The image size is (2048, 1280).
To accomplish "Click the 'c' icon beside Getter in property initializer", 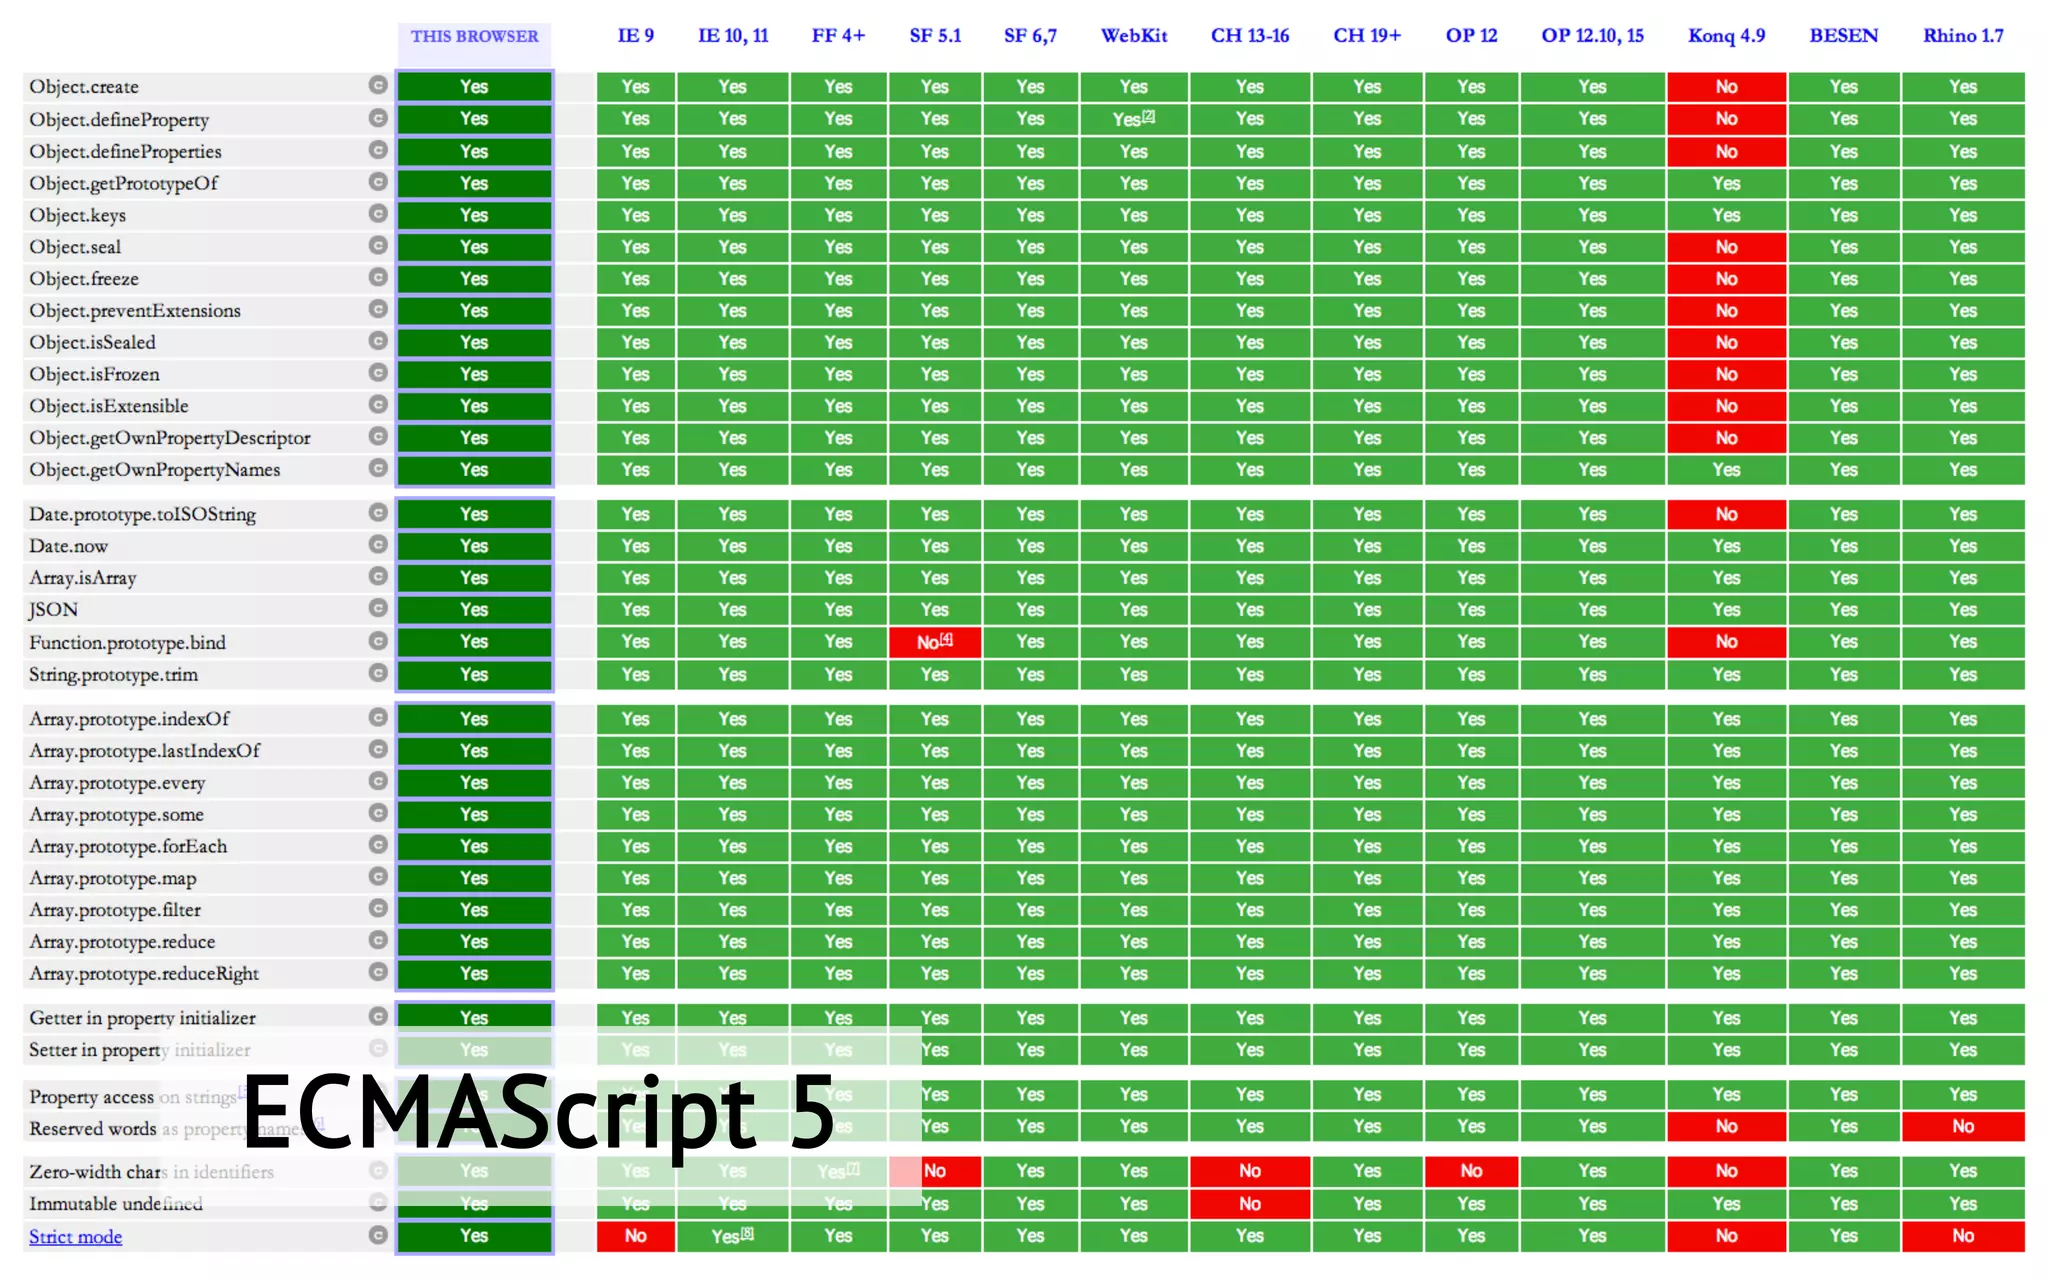I will [x=378, y=1017].
